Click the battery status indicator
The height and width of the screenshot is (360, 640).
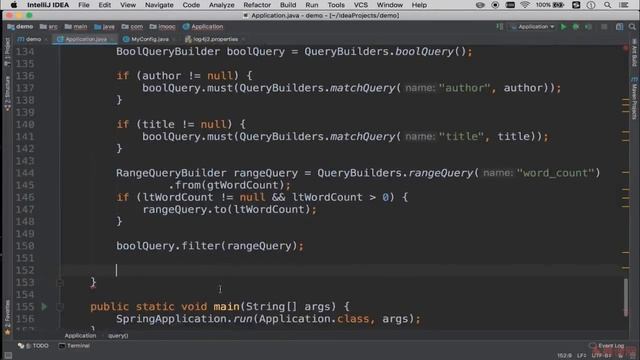click(x=550, y=5)
